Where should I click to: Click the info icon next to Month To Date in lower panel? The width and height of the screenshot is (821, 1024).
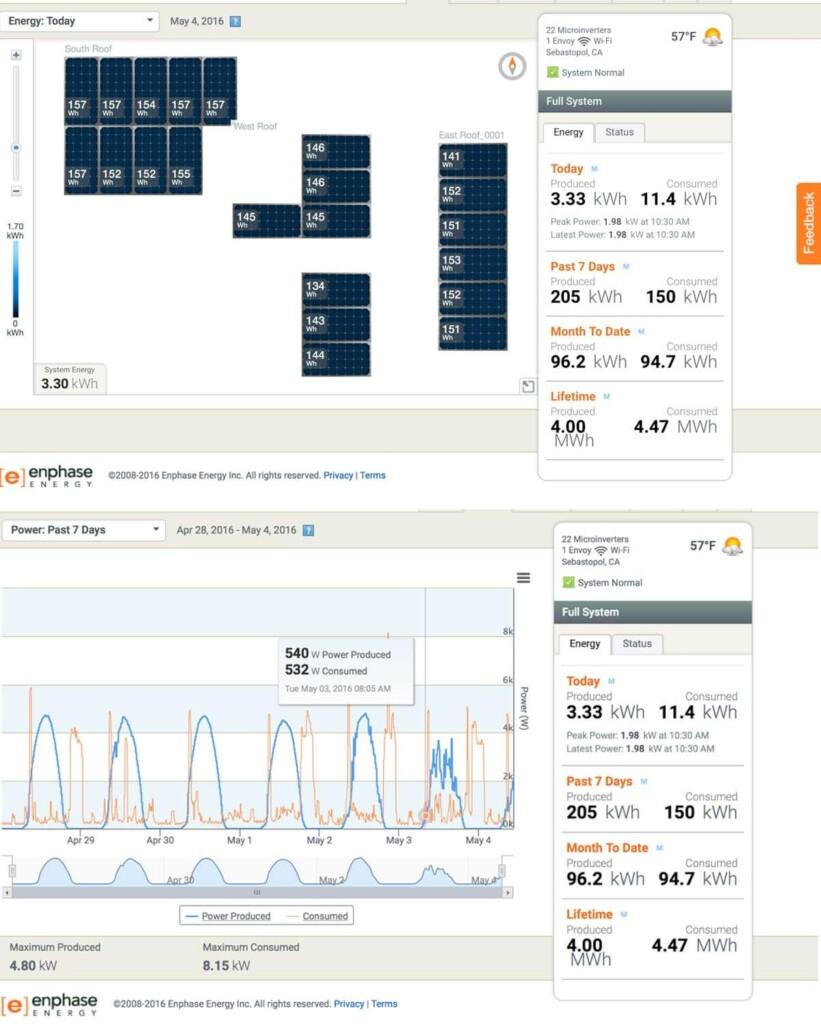point(660,848)
